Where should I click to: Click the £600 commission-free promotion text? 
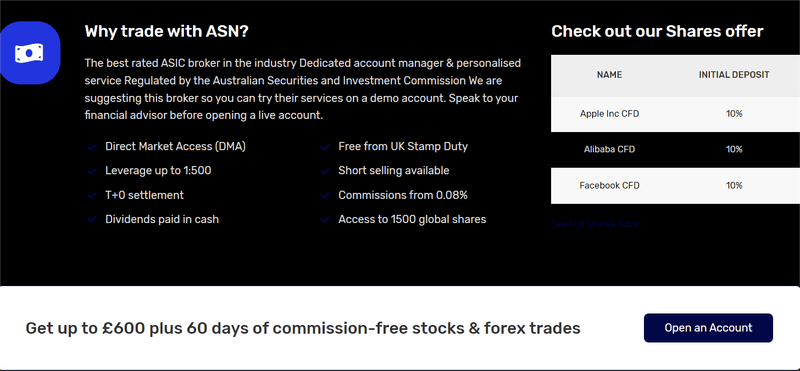(x=303, y=328)
